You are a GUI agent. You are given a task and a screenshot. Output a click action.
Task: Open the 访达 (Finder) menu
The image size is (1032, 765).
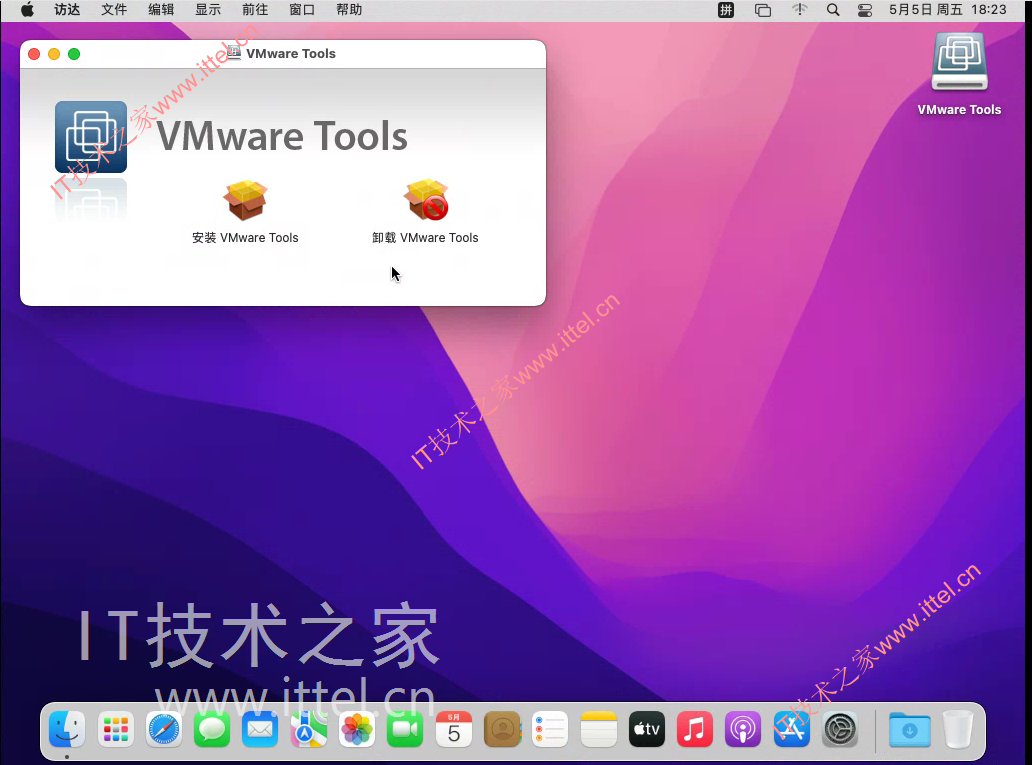(x=67, y=10)
